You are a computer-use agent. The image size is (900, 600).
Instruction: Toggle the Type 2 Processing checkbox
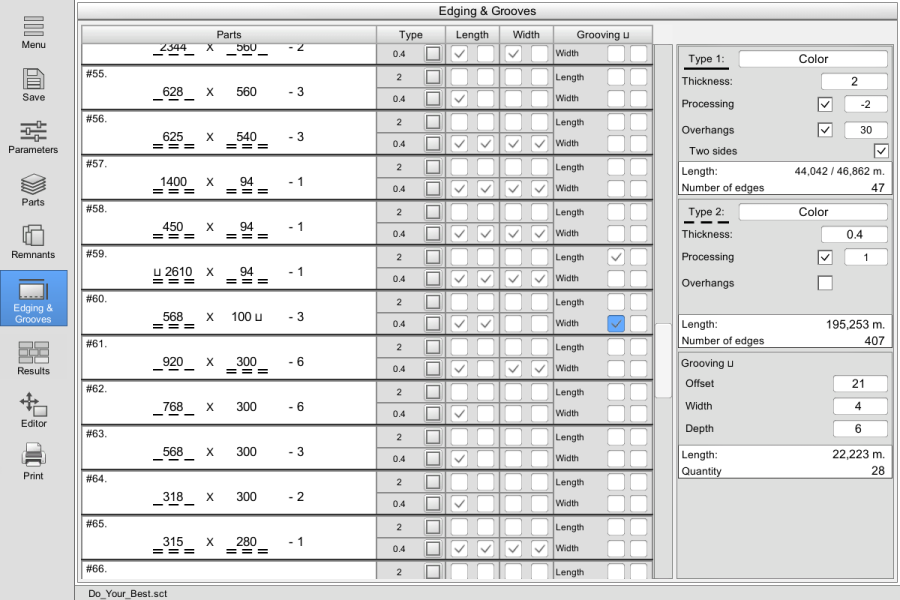pos(825,257)
